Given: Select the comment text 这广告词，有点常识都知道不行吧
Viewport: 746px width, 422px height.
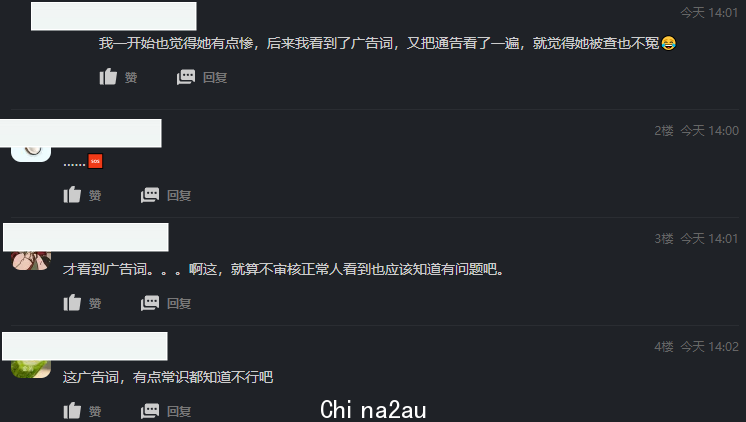Looking at the screenshot, I should pyautogui.click(x=168, y=377).
